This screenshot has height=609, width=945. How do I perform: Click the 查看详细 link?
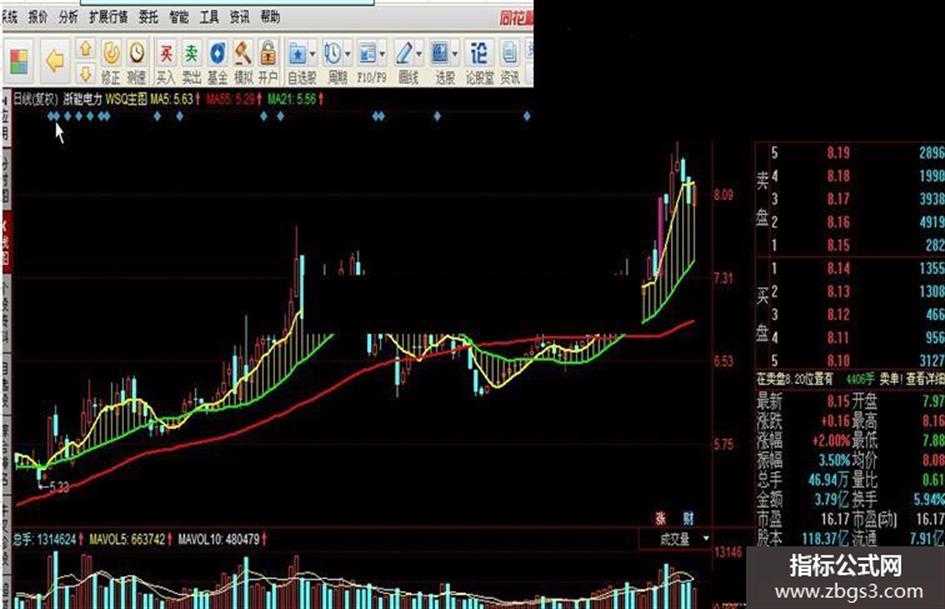tap(925, 378)
